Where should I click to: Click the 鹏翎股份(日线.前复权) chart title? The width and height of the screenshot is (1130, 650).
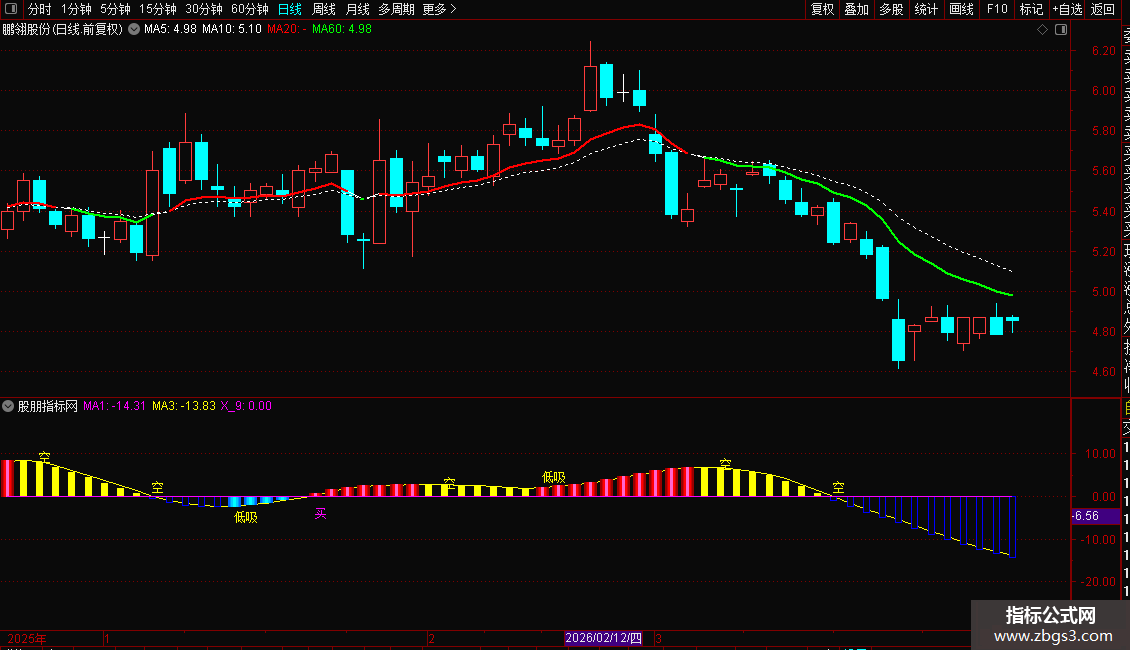click(63, 30)
